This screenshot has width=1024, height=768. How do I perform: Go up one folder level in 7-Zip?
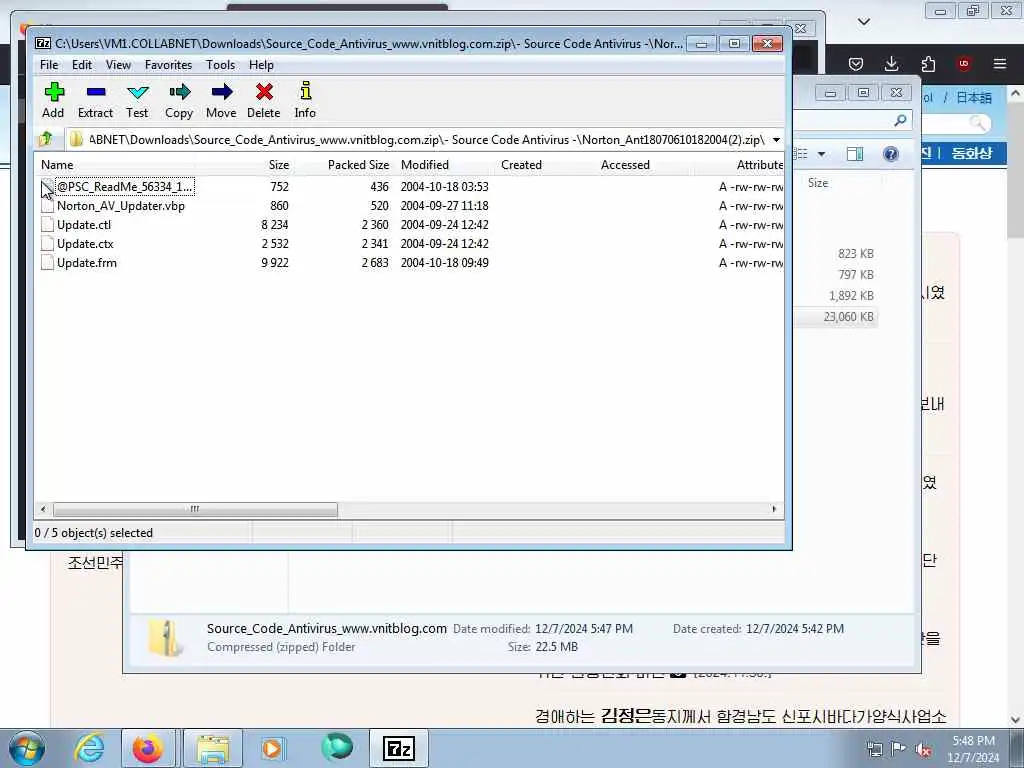point(46,139)
